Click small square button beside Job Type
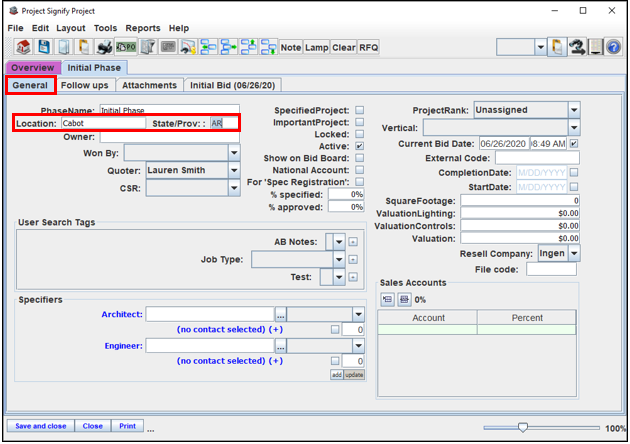Image resolution: width=630 pixels, height=444 pixels. pyautogui.click(x=353, y=260)
